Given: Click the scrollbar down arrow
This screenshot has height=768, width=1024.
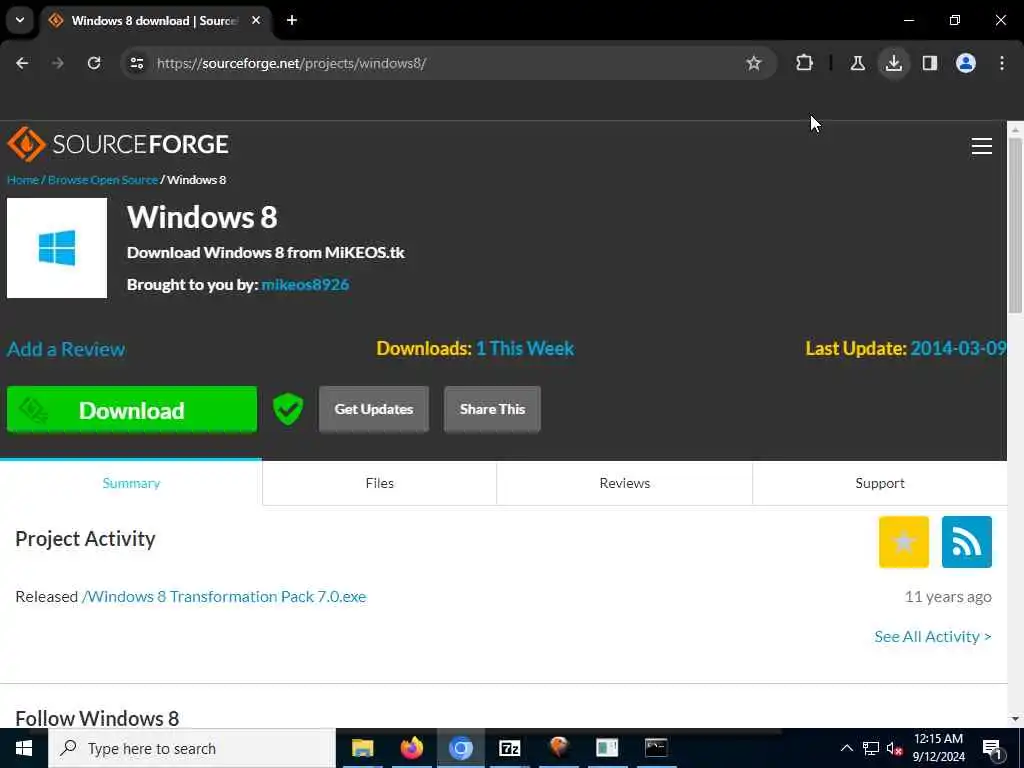Looking at the screenshot, I should pos(1015,719).
